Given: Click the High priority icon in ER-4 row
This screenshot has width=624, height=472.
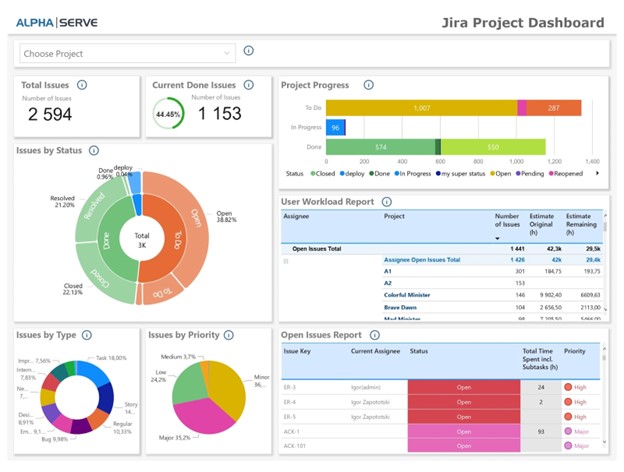Looking at the screenshot, I should point(568,402).
